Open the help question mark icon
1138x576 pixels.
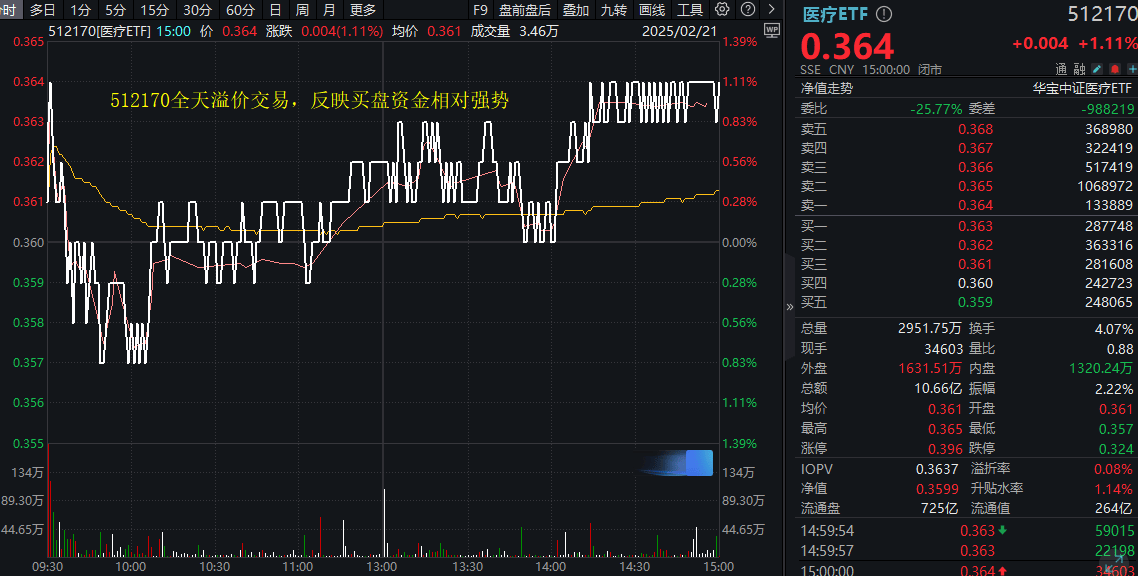[x=748, y=9]
